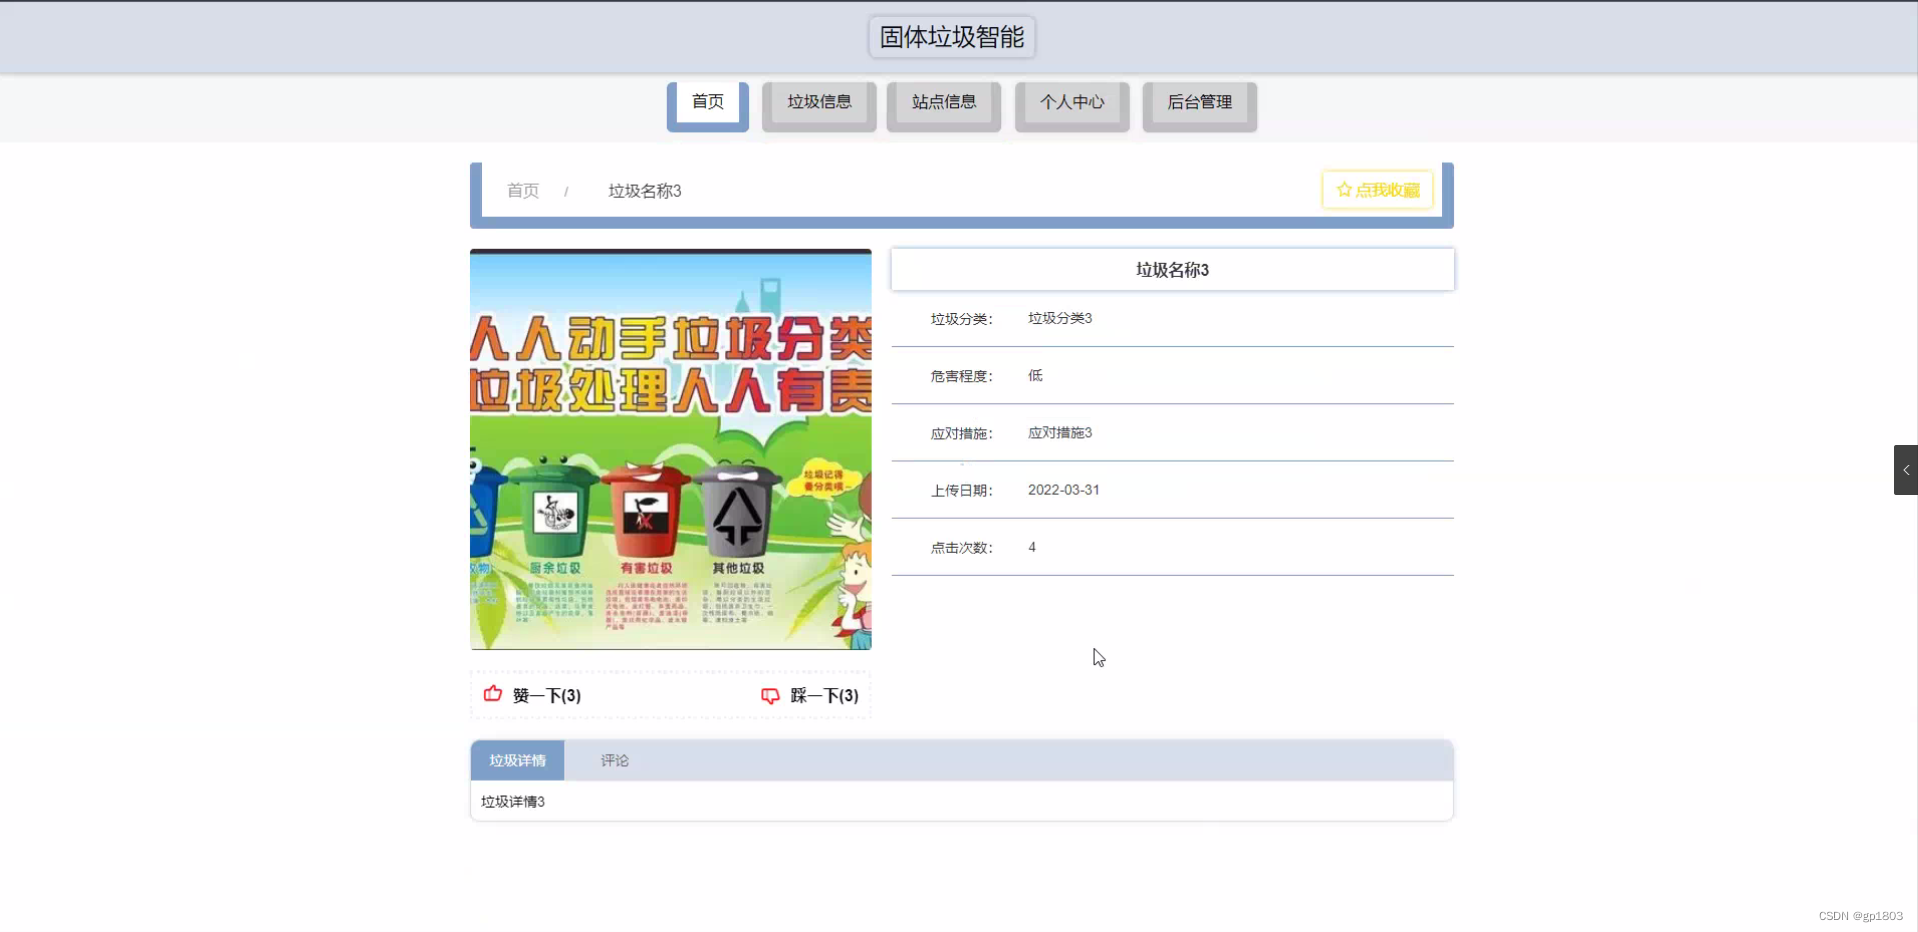Image resolution: width=1918 pixels, height=932 pixels.
Task: Click the 点我收藏 favorite button
Action: 1376,189
